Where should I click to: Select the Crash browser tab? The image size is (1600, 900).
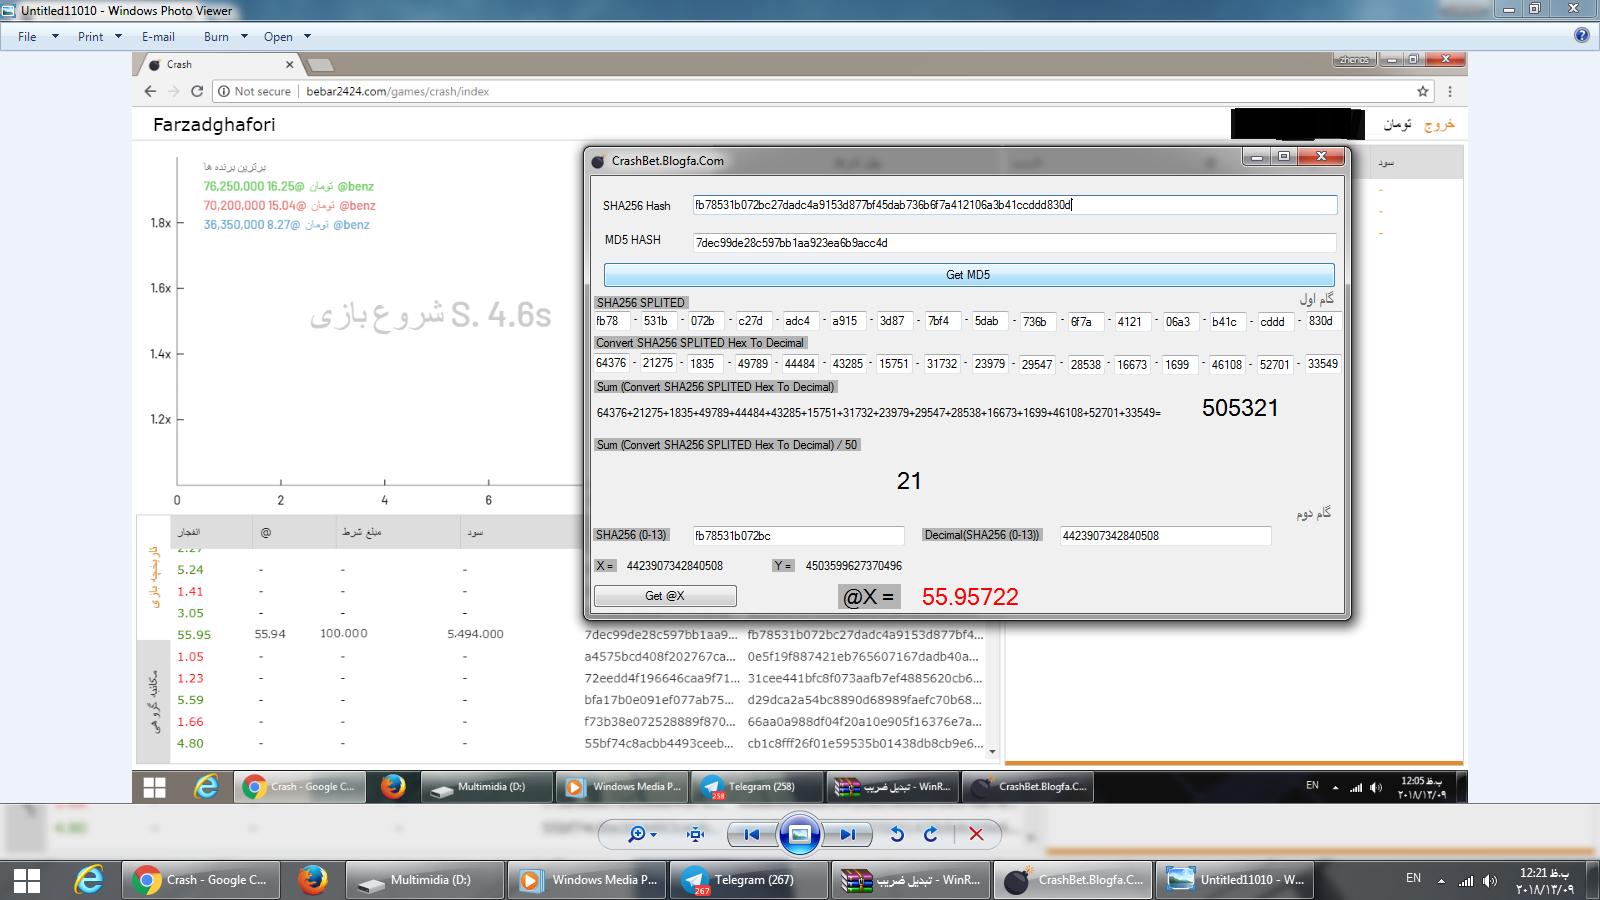tap(219, 64)
